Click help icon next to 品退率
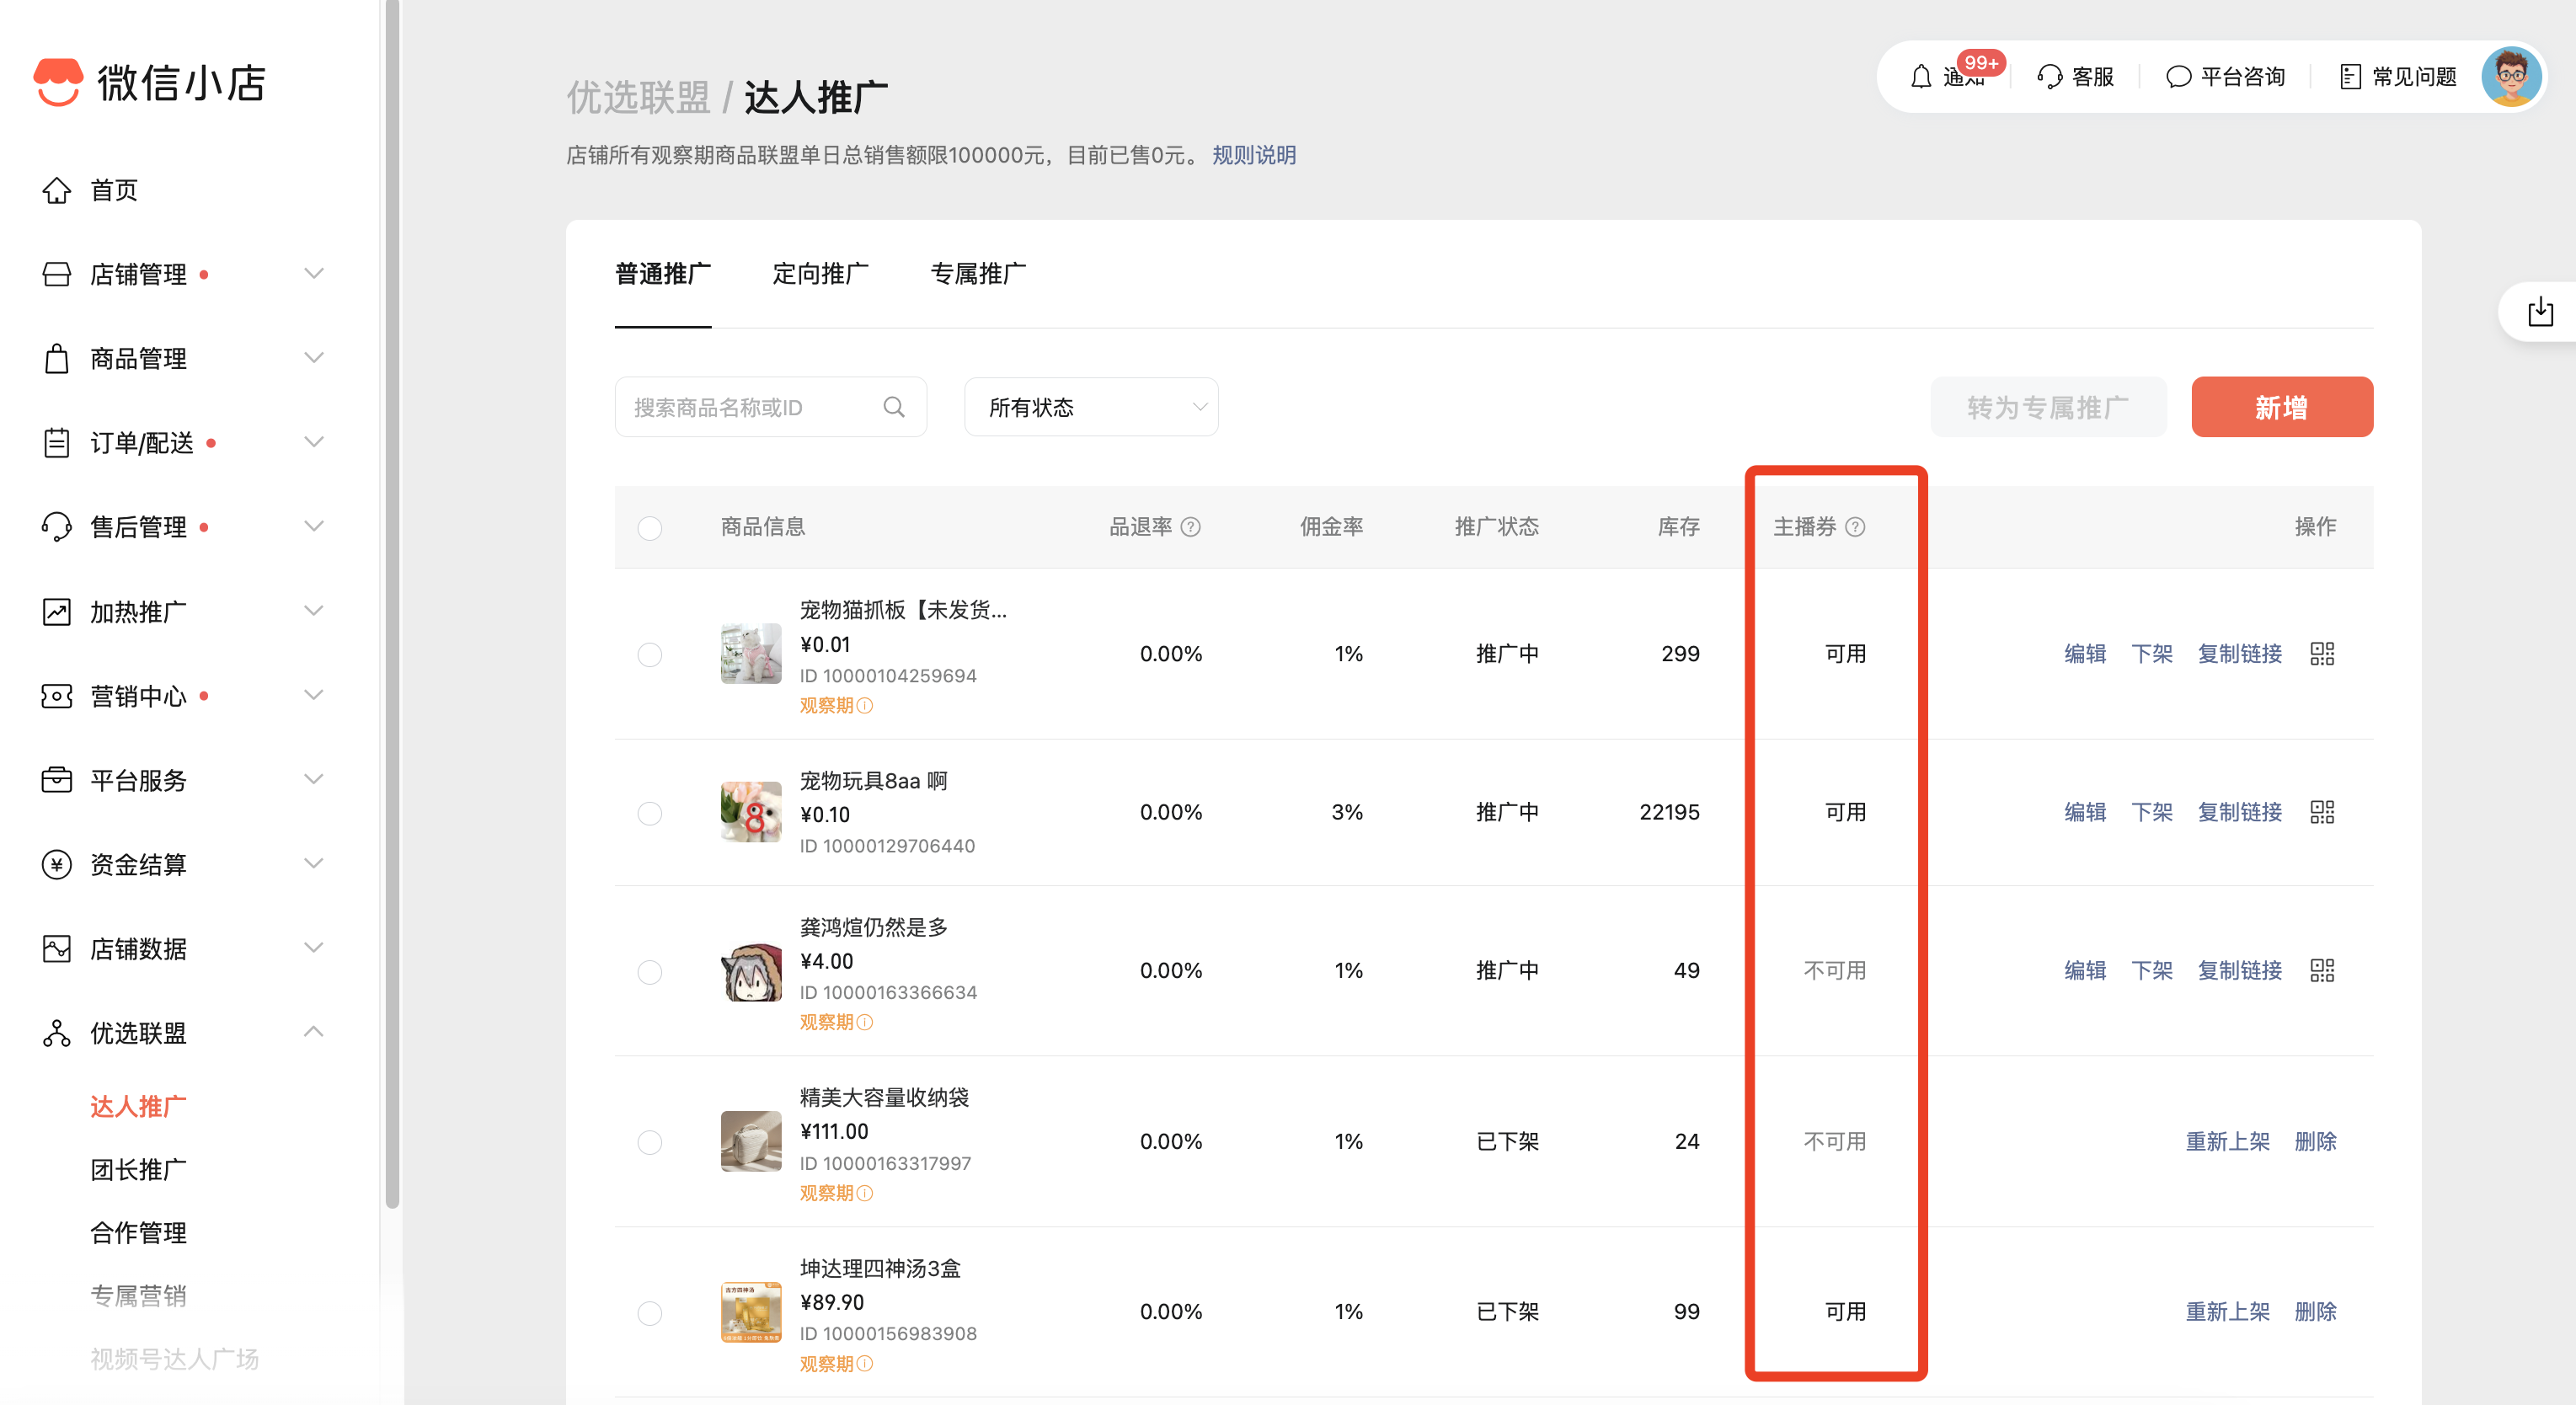 click(1190, 527)
